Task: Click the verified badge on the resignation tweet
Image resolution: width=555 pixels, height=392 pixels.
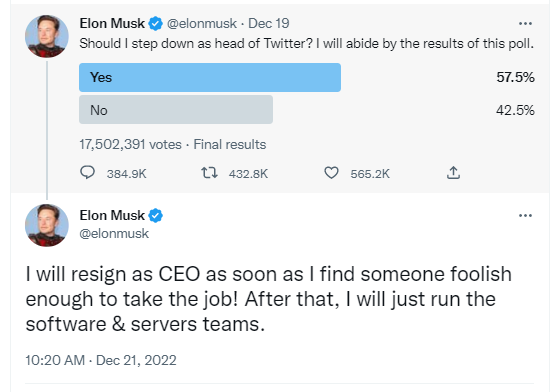Action: [155, 216]
